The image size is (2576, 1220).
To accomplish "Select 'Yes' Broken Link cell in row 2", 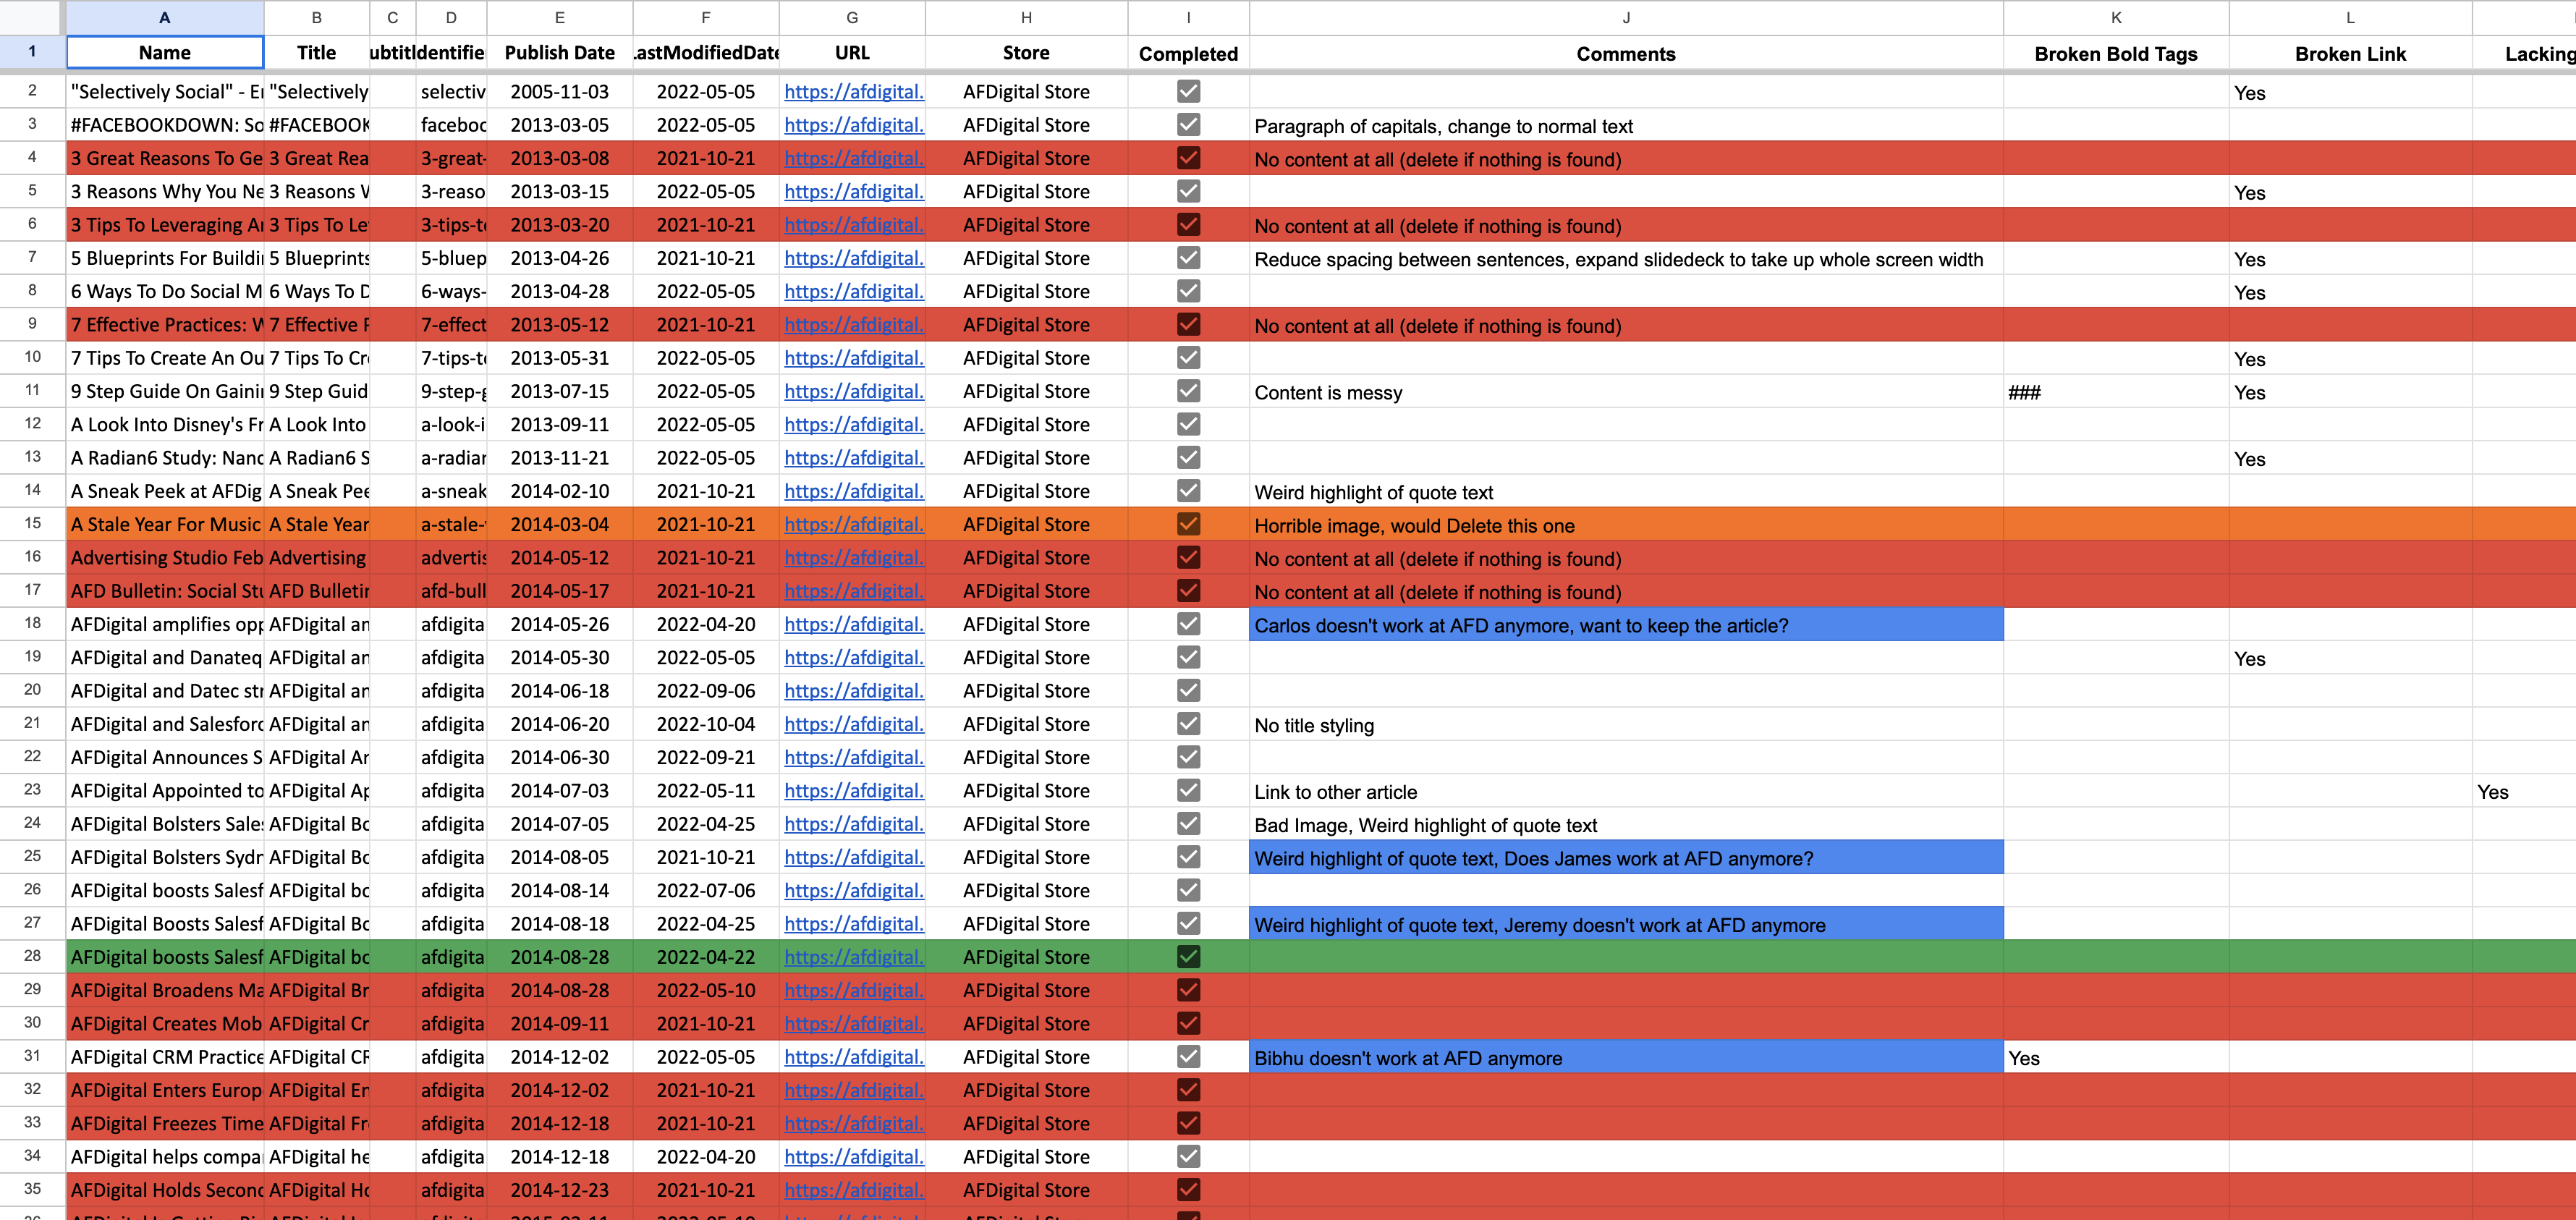I will pyautogui.click(x=2350, y=92).
